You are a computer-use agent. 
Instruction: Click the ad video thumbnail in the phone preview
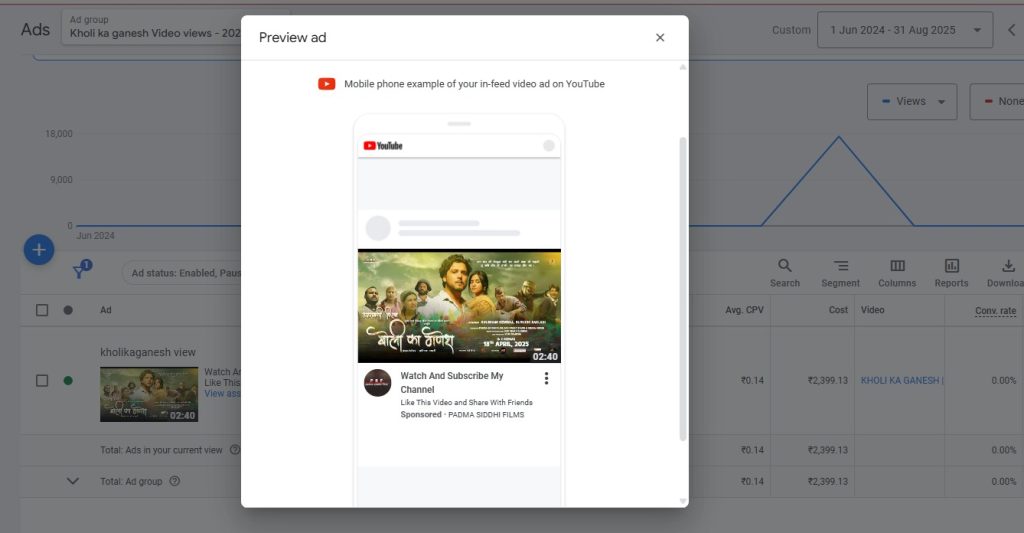(x=459, y=306)
